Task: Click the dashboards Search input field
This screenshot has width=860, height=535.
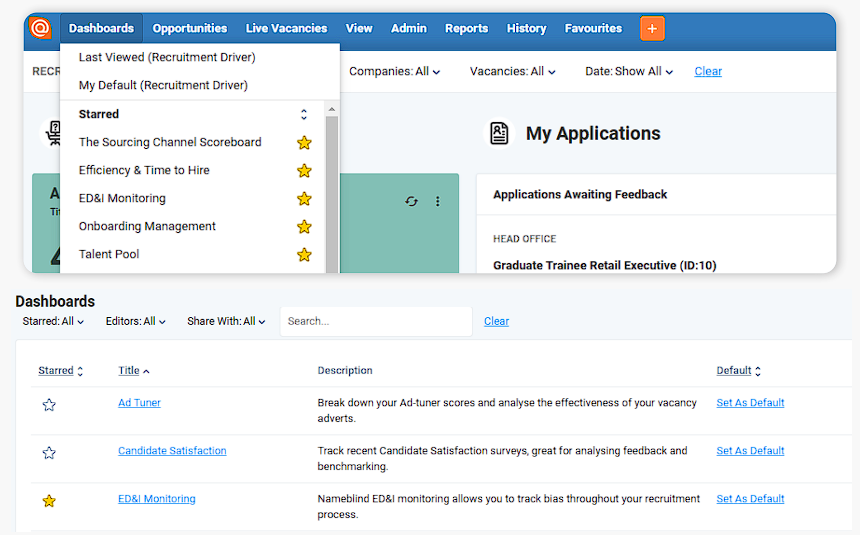Action: pos(376,322)
